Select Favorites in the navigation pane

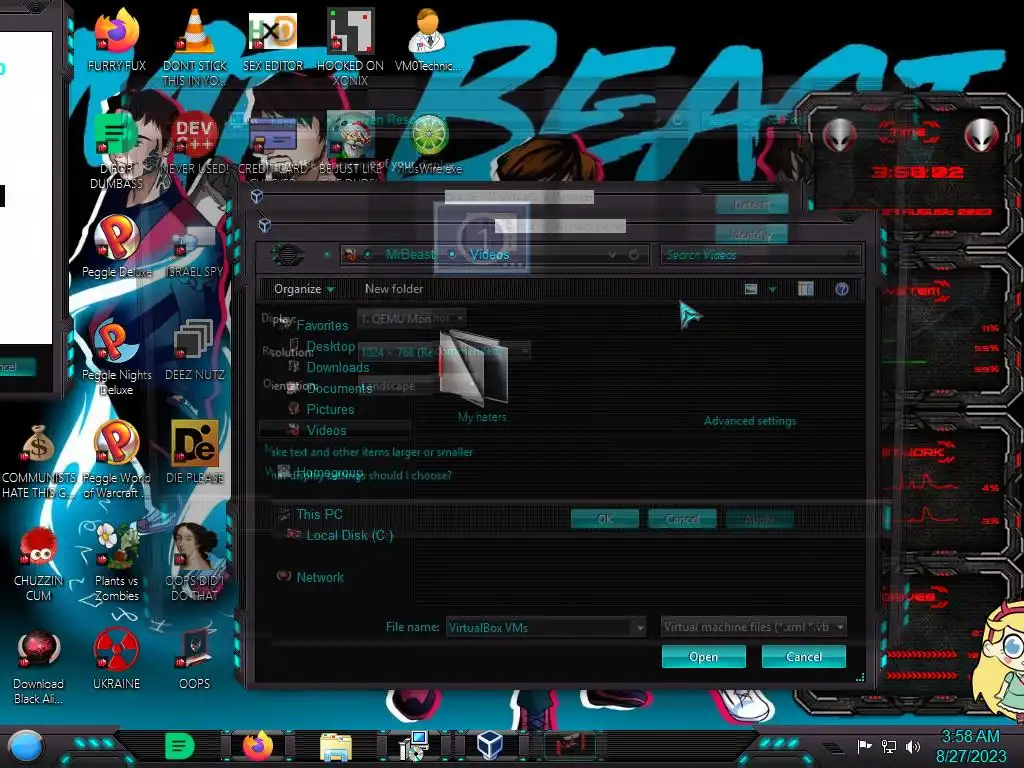(x=322, y=325)
